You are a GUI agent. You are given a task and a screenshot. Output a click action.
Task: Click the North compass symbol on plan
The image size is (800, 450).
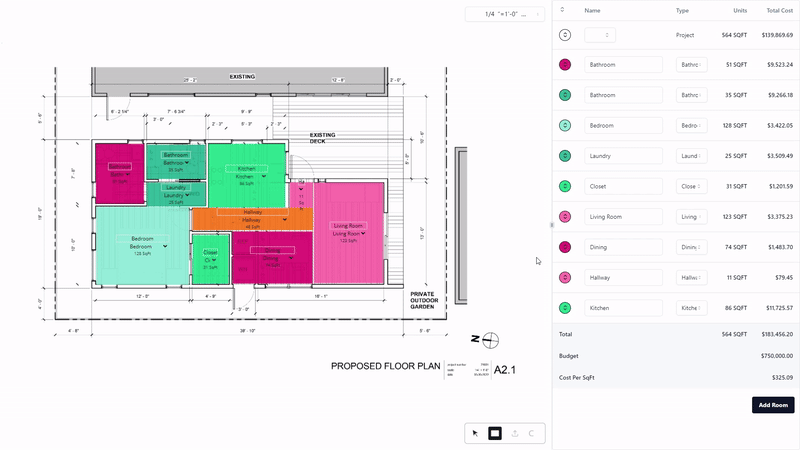coord(491,339)
